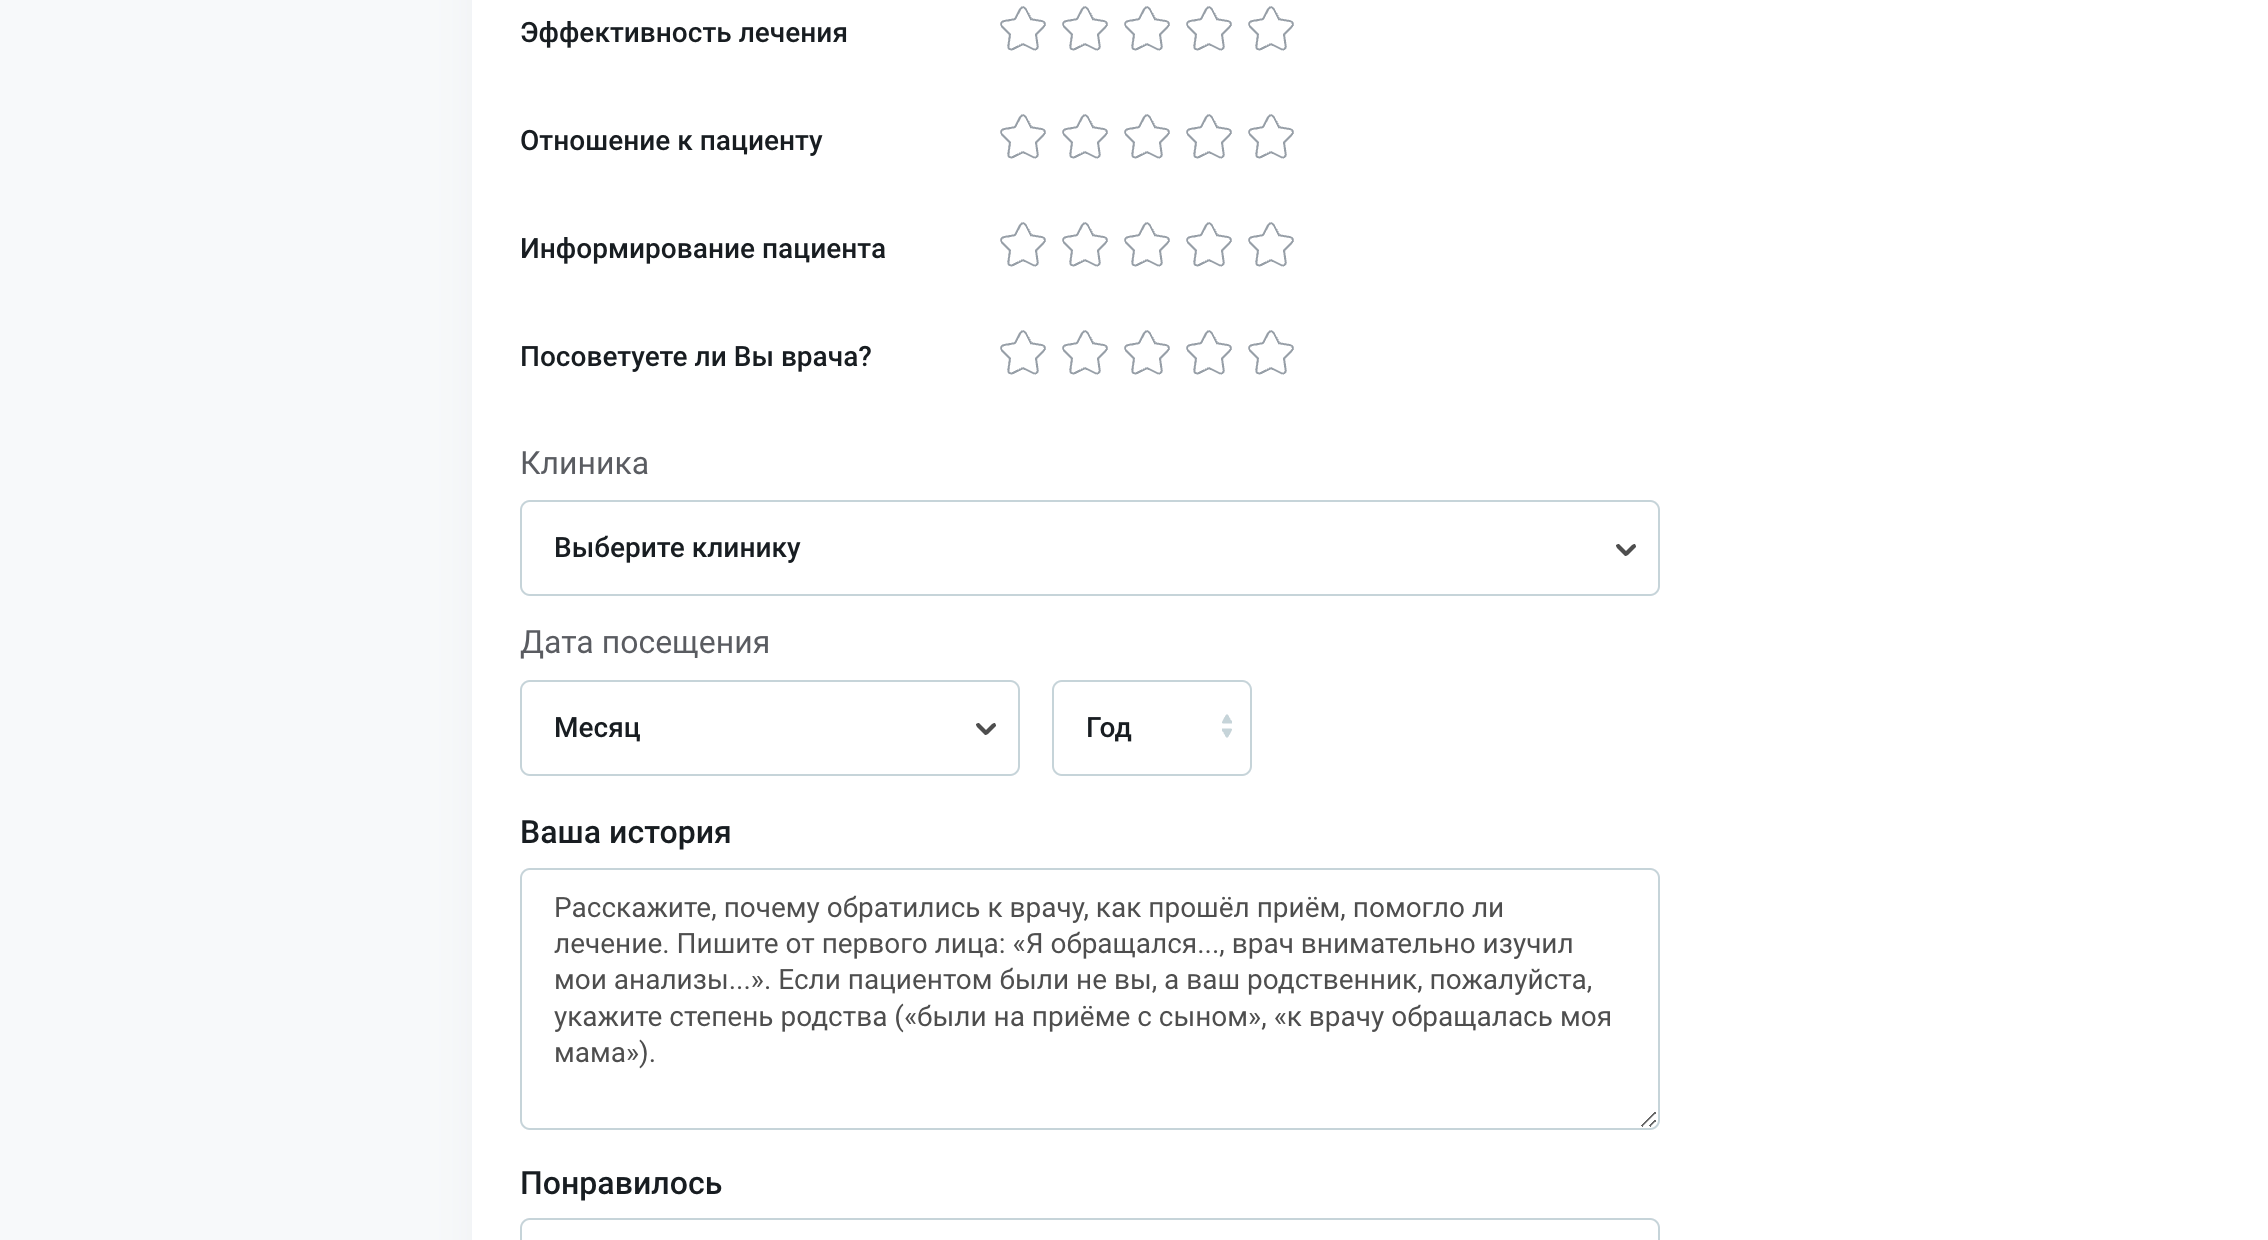Click the Месяц dropdown chevron arrow
This screenshot has width=2268, height=1240.
coord(985,729)
